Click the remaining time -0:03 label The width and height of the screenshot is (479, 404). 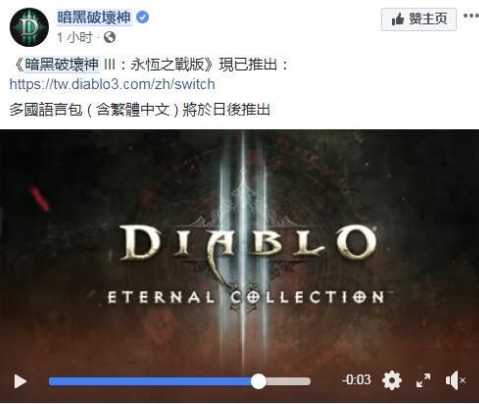click(x=356, y=380)
